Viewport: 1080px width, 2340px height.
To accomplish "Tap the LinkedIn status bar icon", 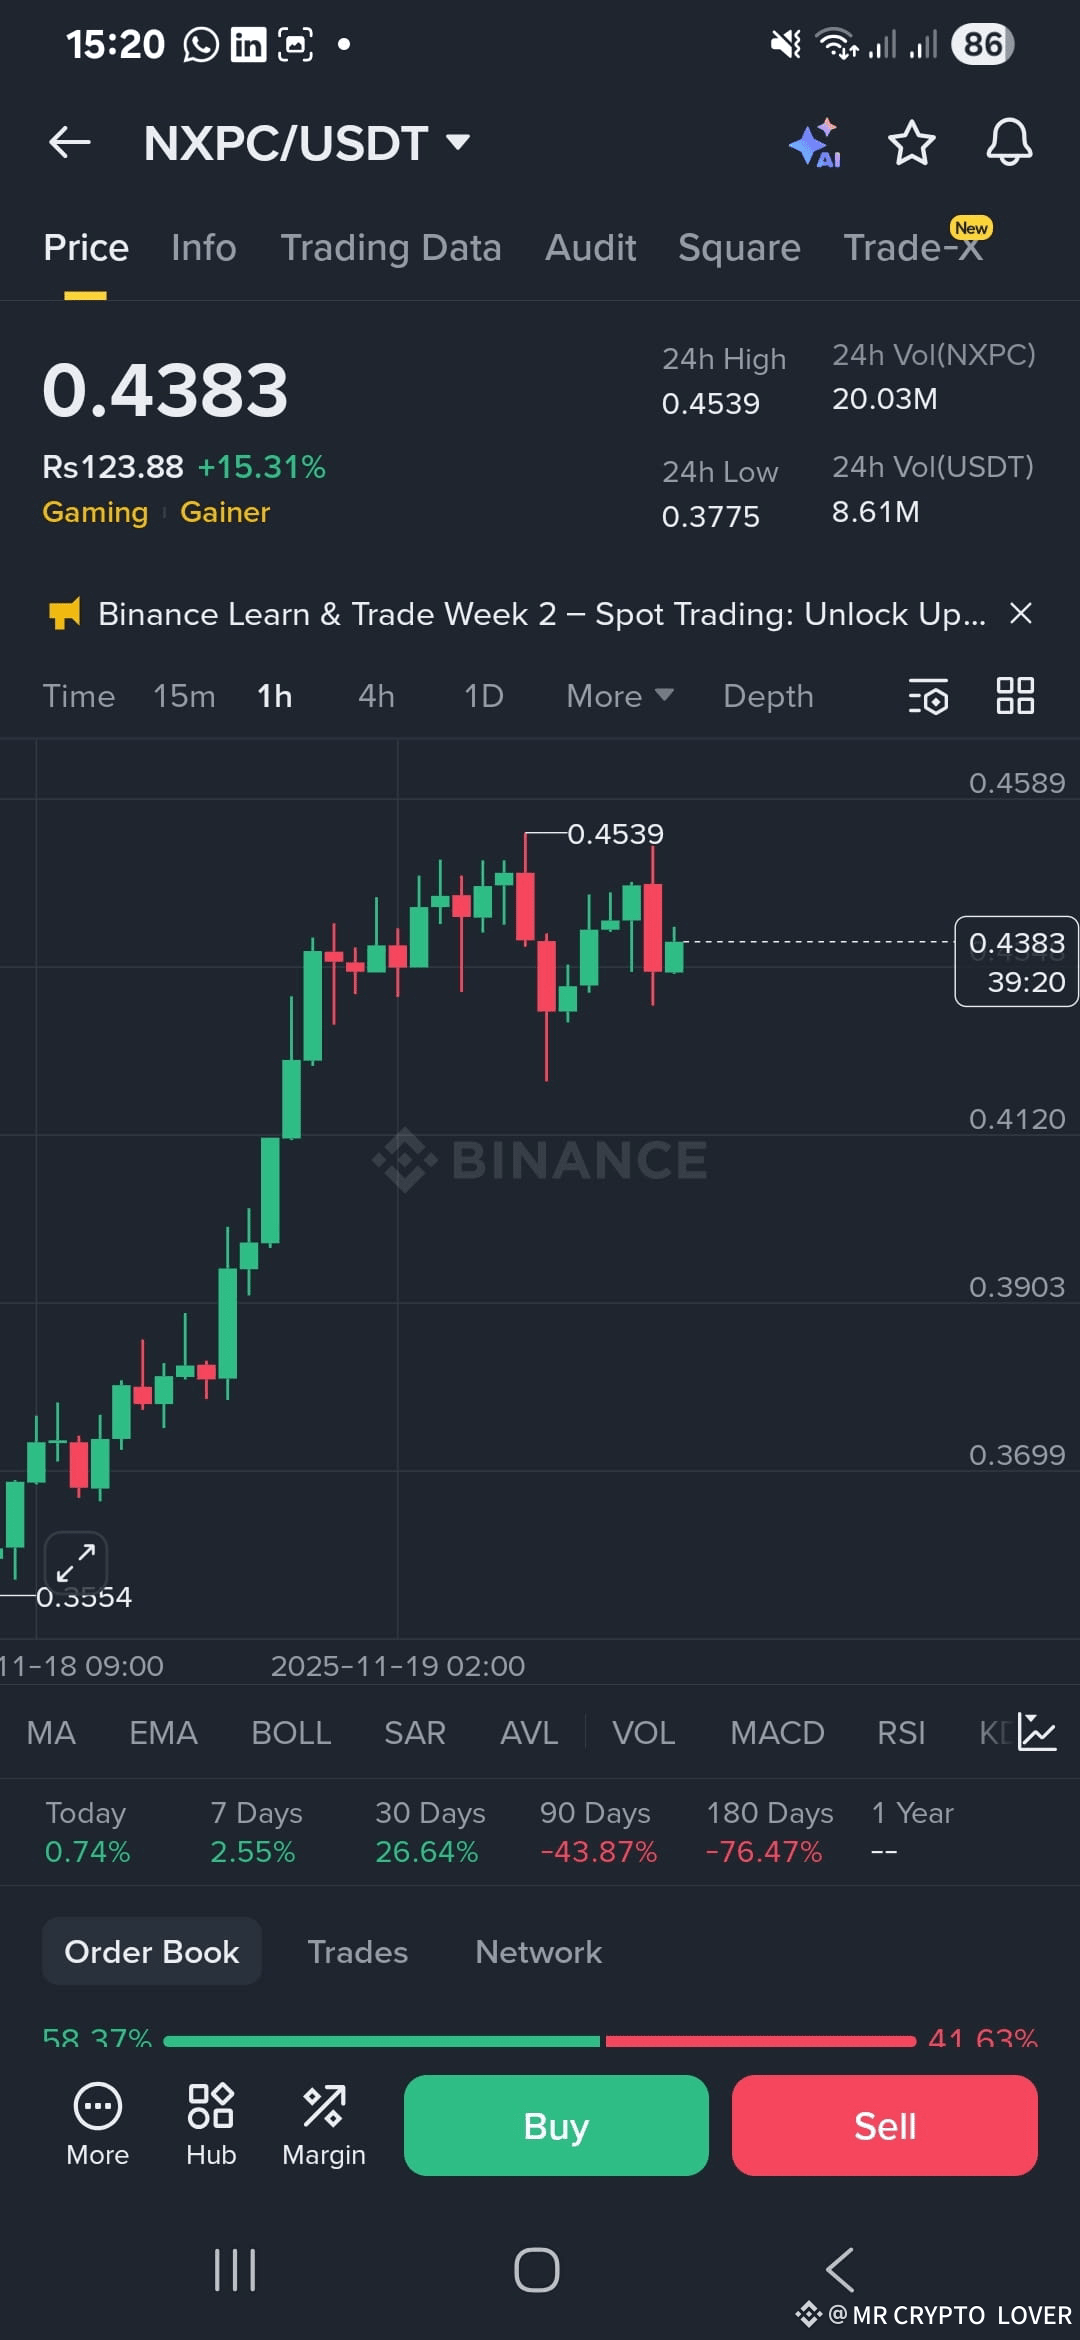I will click(248, 44).
